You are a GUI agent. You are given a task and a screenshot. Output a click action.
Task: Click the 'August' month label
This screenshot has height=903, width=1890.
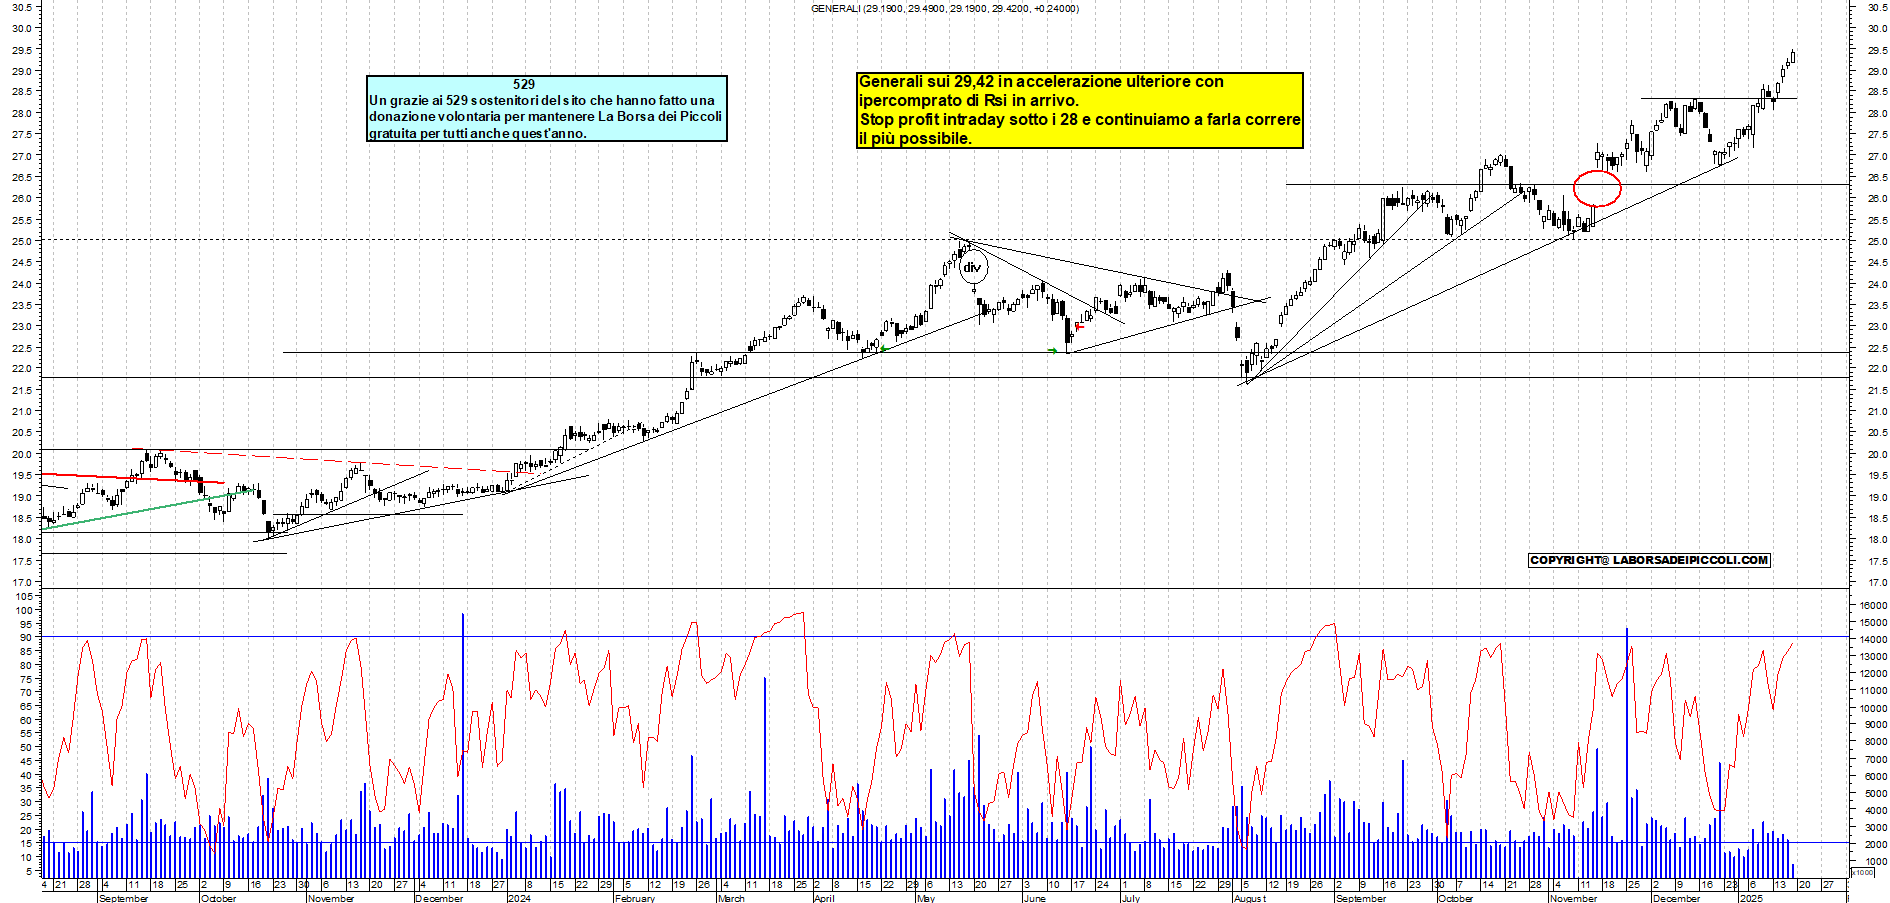click(x=1250, y=898)
